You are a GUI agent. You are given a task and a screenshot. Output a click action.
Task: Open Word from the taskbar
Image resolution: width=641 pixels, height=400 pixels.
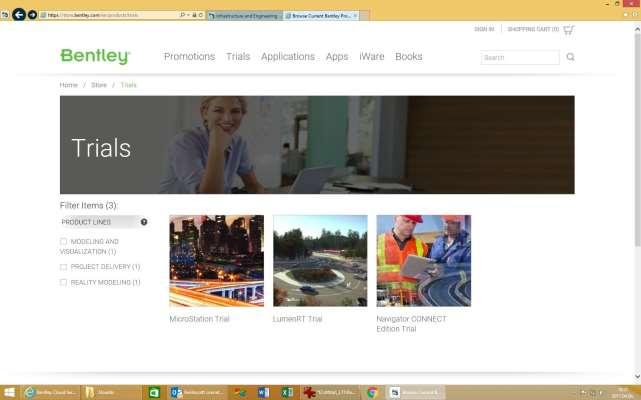(263, 393)
